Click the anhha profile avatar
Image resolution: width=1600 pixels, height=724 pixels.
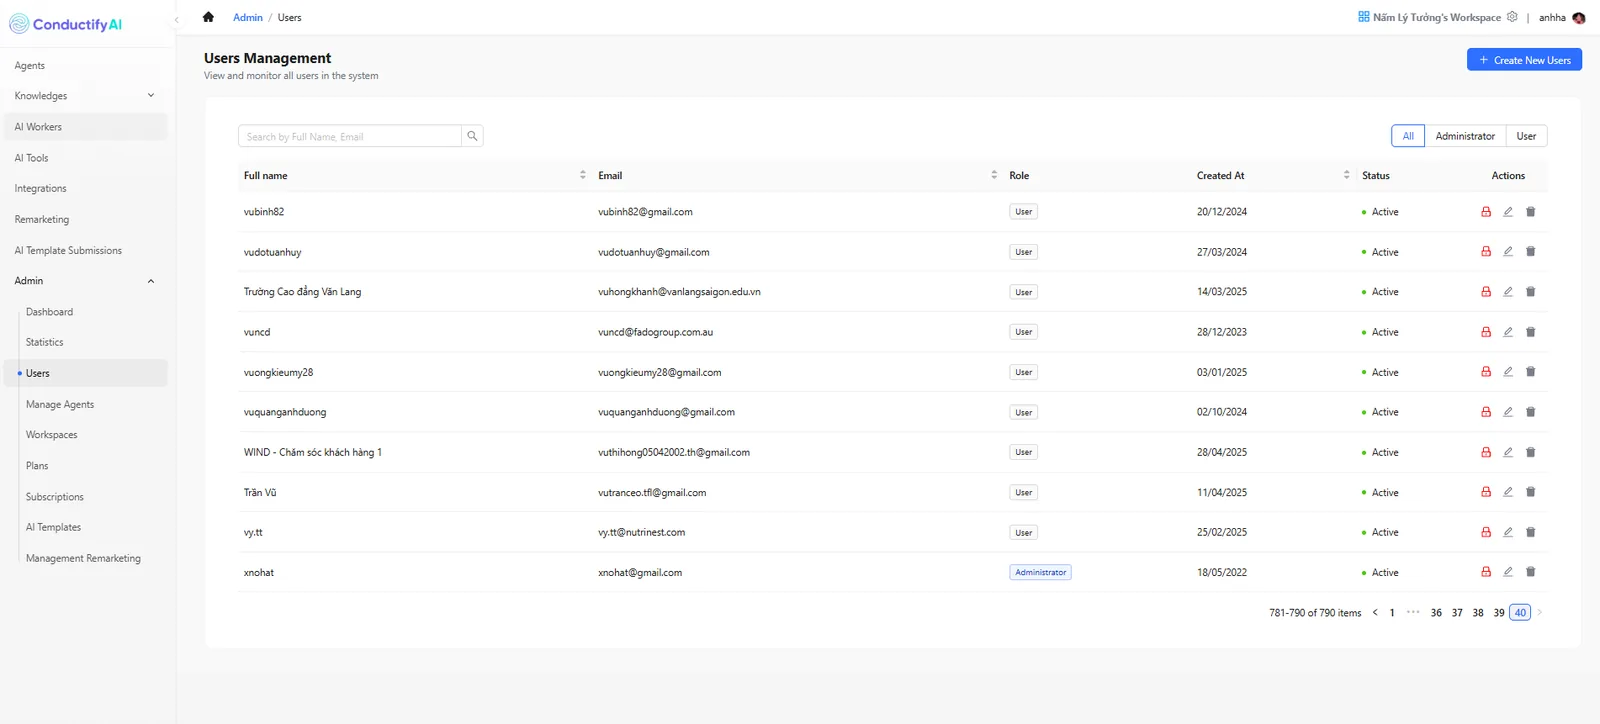[x=1579, y=18]
